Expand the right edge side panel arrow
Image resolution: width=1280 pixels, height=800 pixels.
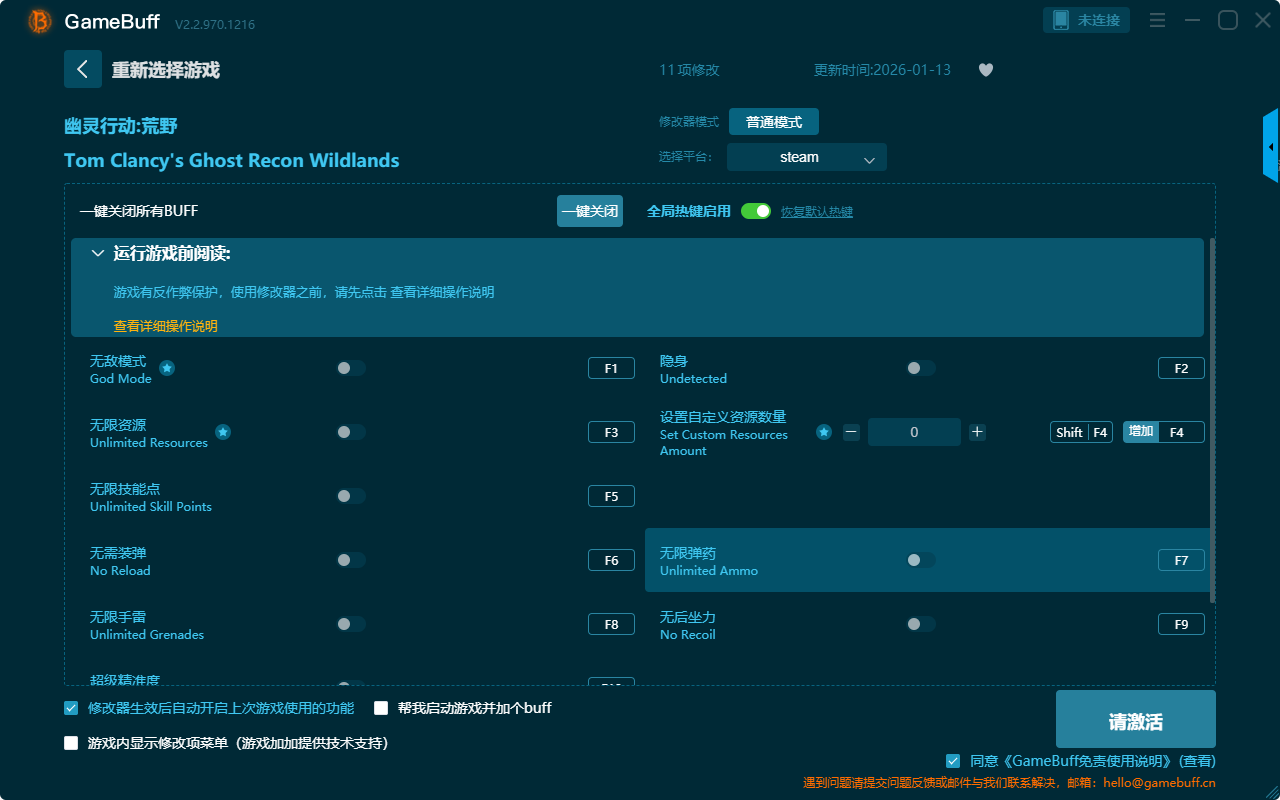[x=1271, y=147]
